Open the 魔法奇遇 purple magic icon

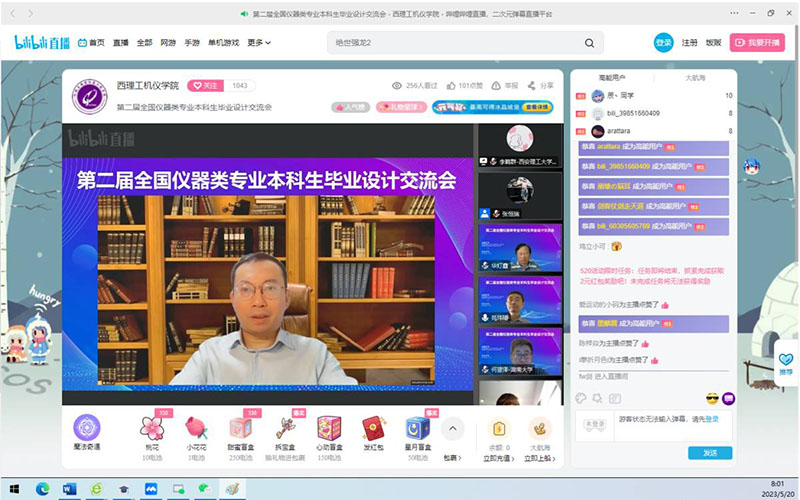coord(87,430)
